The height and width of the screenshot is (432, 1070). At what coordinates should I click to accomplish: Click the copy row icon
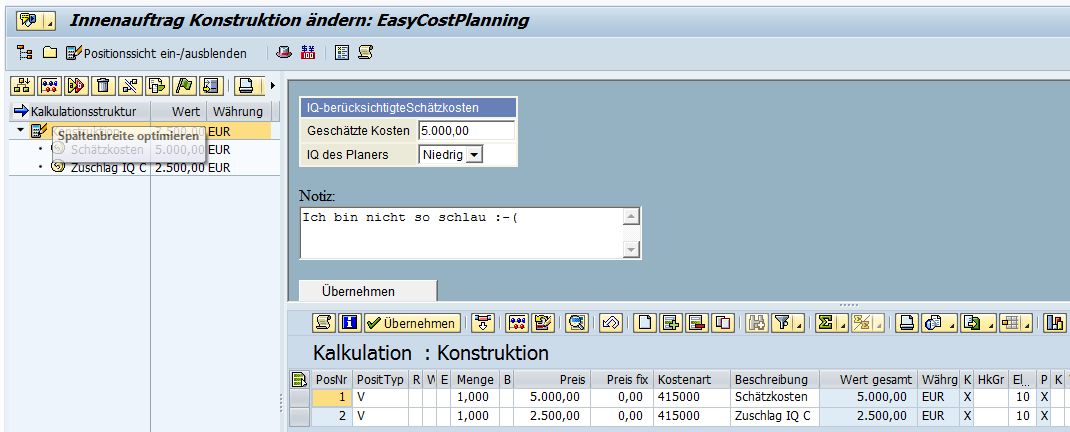coord(723,323)
